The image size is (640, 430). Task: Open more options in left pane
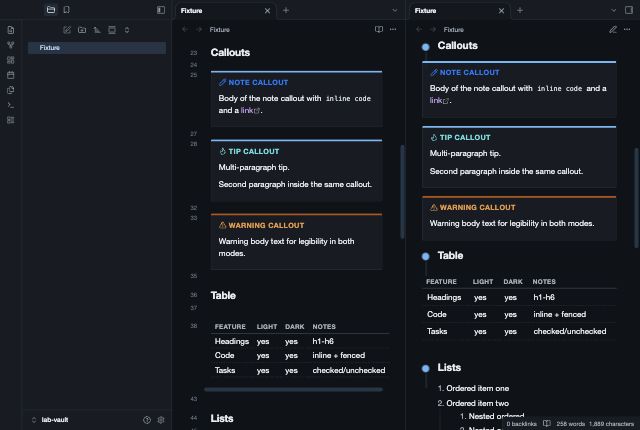[x=393, y=29]
